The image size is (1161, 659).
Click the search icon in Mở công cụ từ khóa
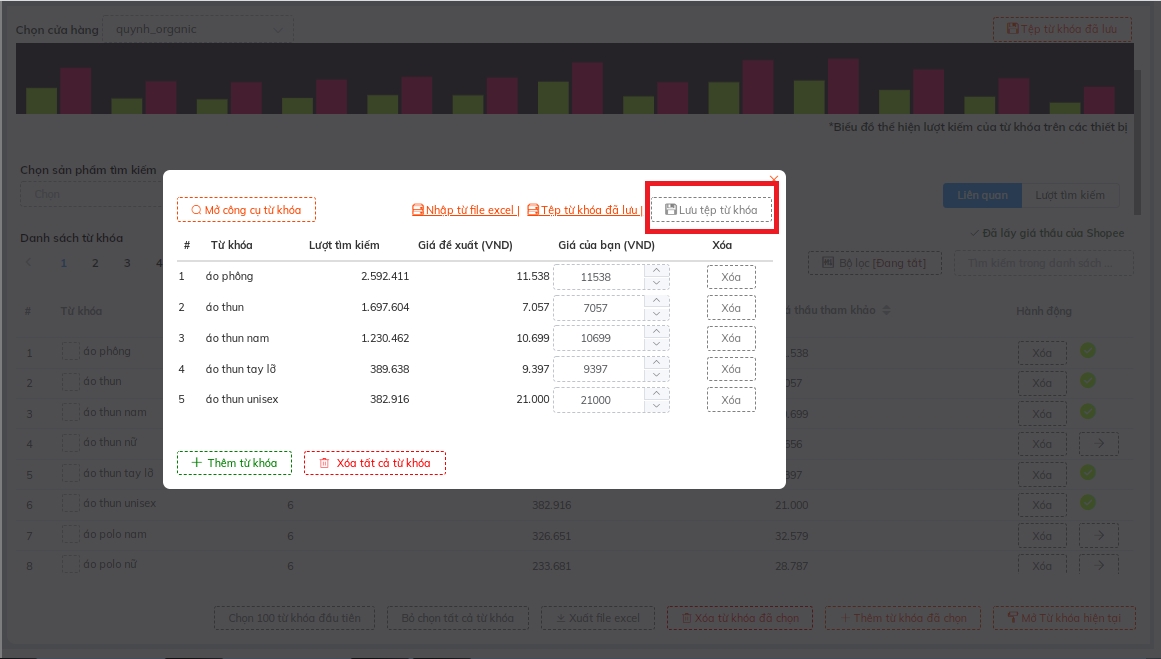(x=196, y=210)
